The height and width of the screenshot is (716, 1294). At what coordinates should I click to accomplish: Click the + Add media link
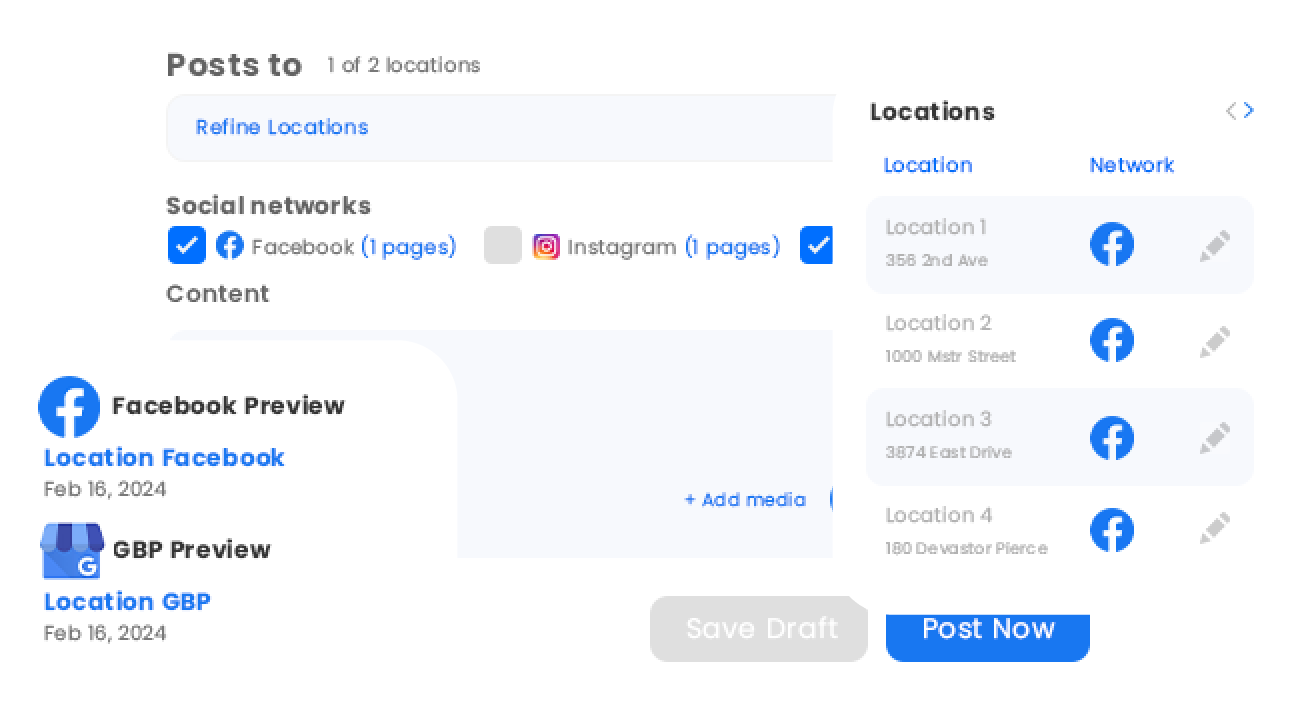pyautogui.click(x=745, y=500)
